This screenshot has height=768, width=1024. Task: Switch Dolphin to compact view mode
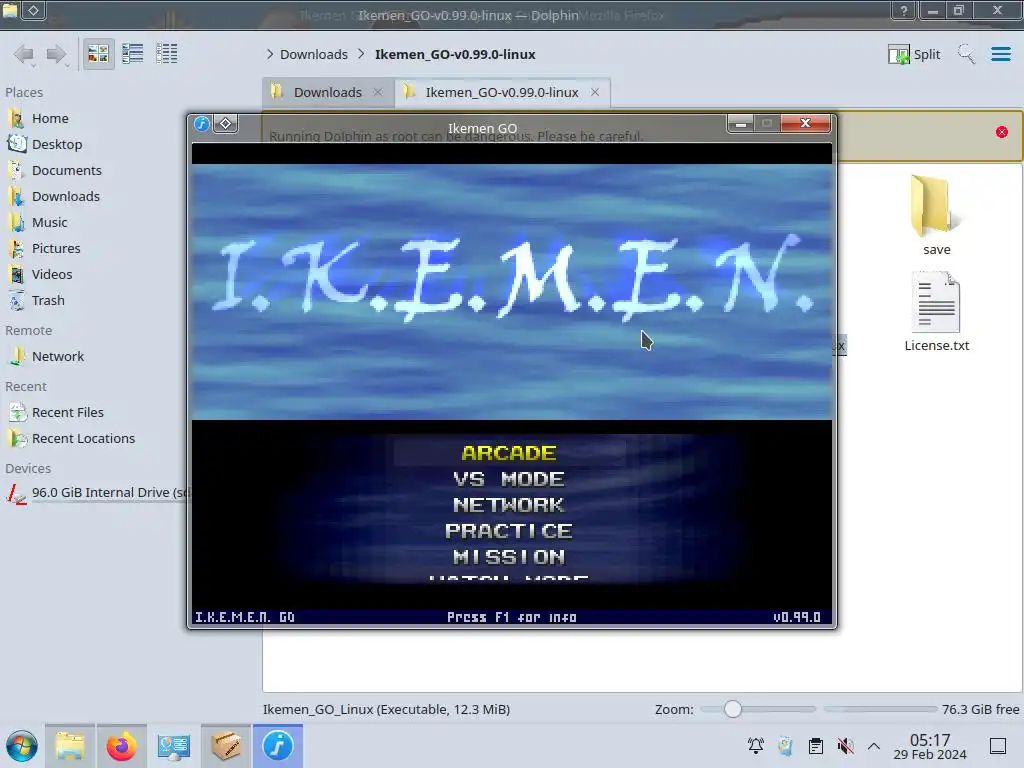pyautogui.click(x=133, y=54)
